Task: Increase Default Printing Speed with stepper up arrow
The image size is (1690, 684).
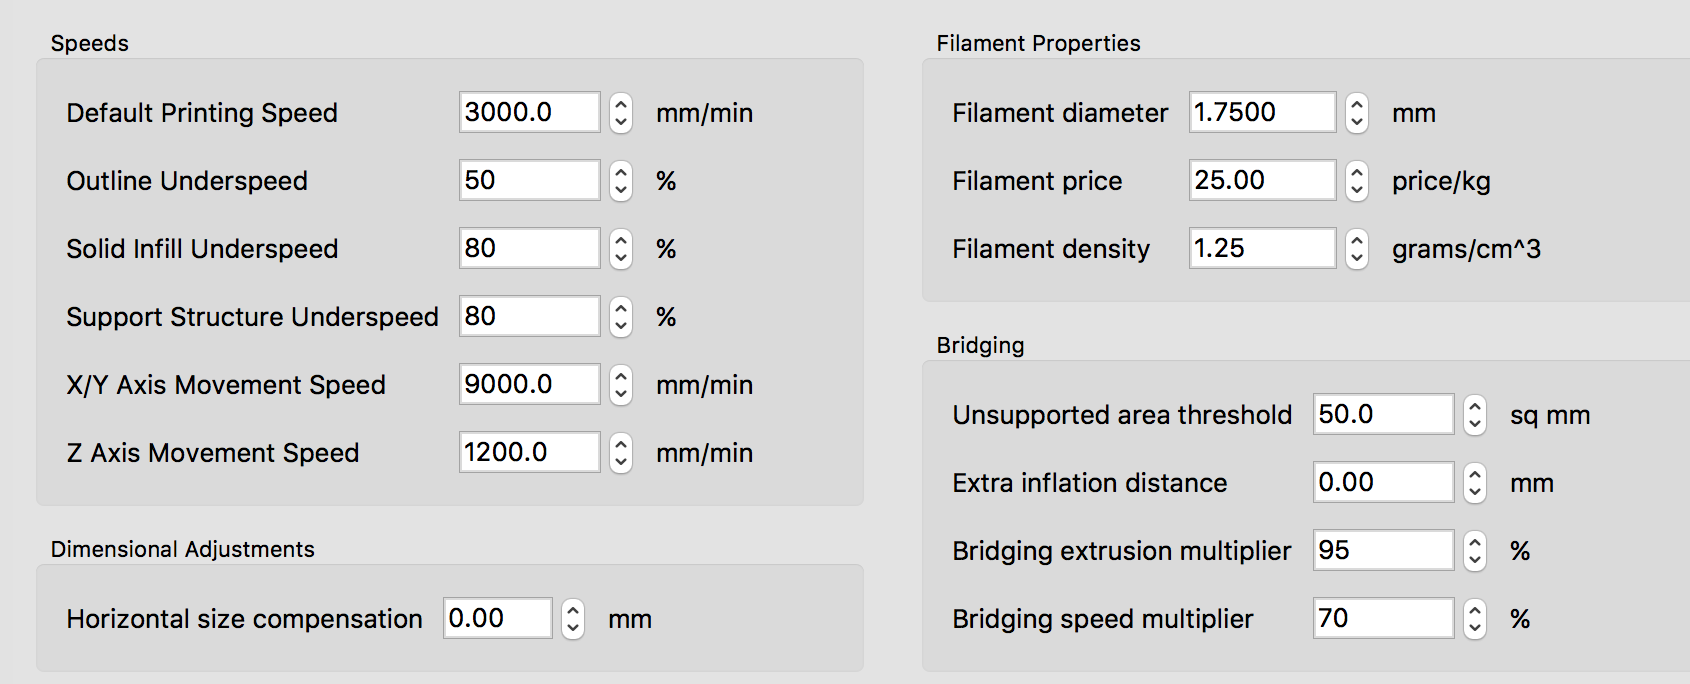Action: [621, 103]
